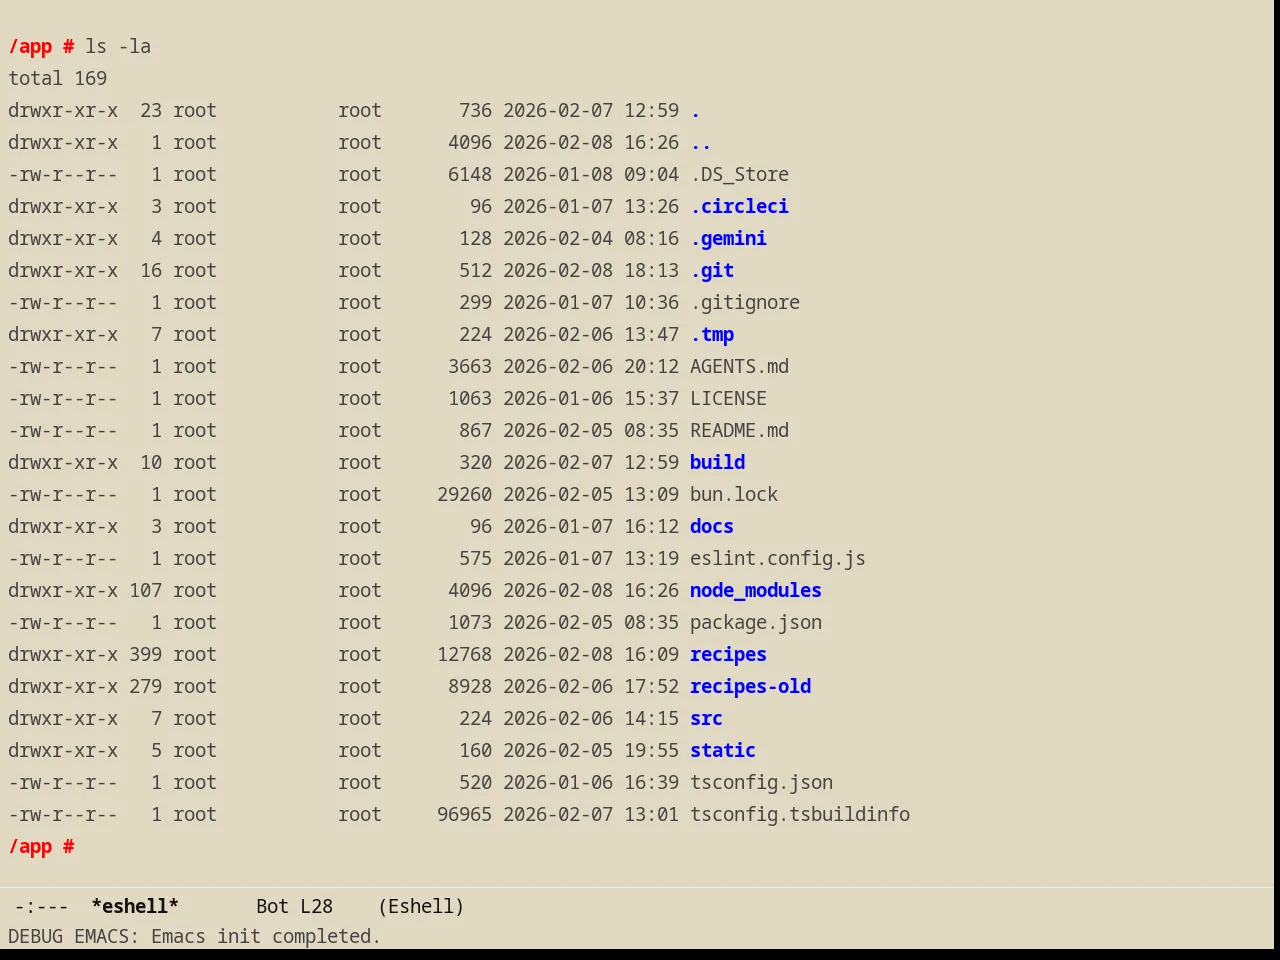Click the 'DEBUG EMACS: Emacs init completed.' message

coord(195,936)
